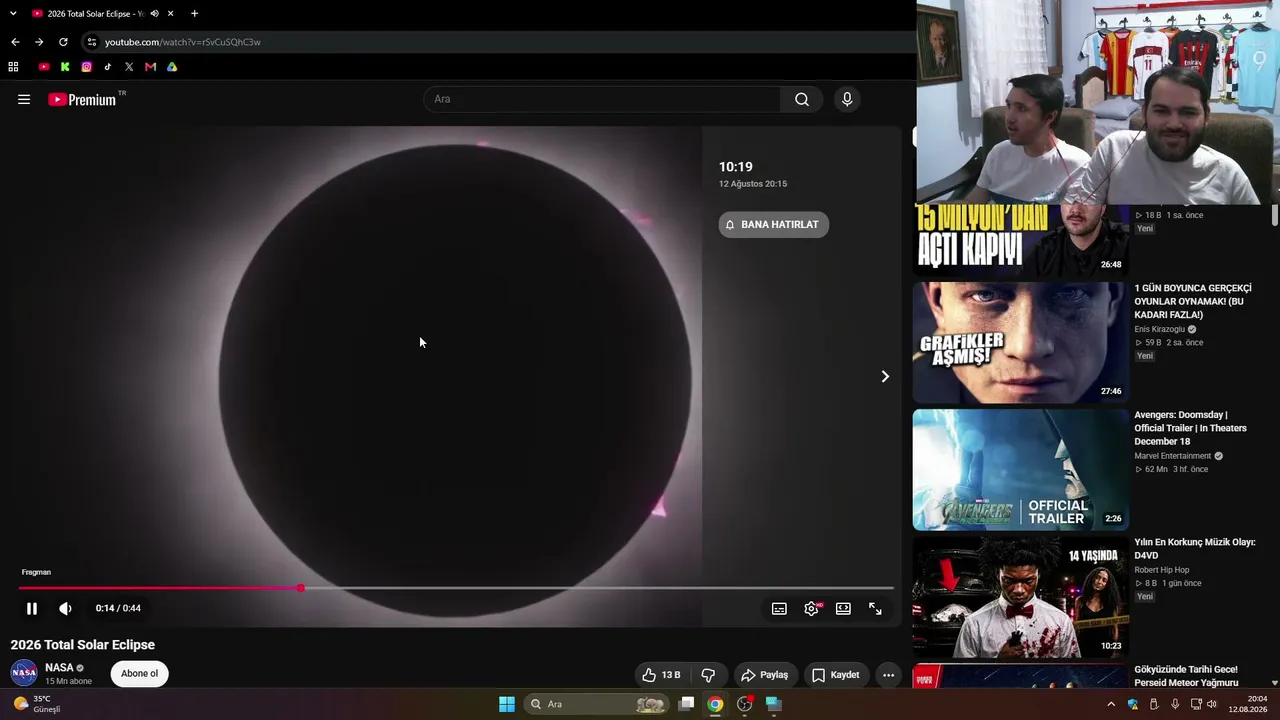The width and height of the screenshot is (1280, 720).
Task: Open the NASA channel avatar
Action: [24, 673]
